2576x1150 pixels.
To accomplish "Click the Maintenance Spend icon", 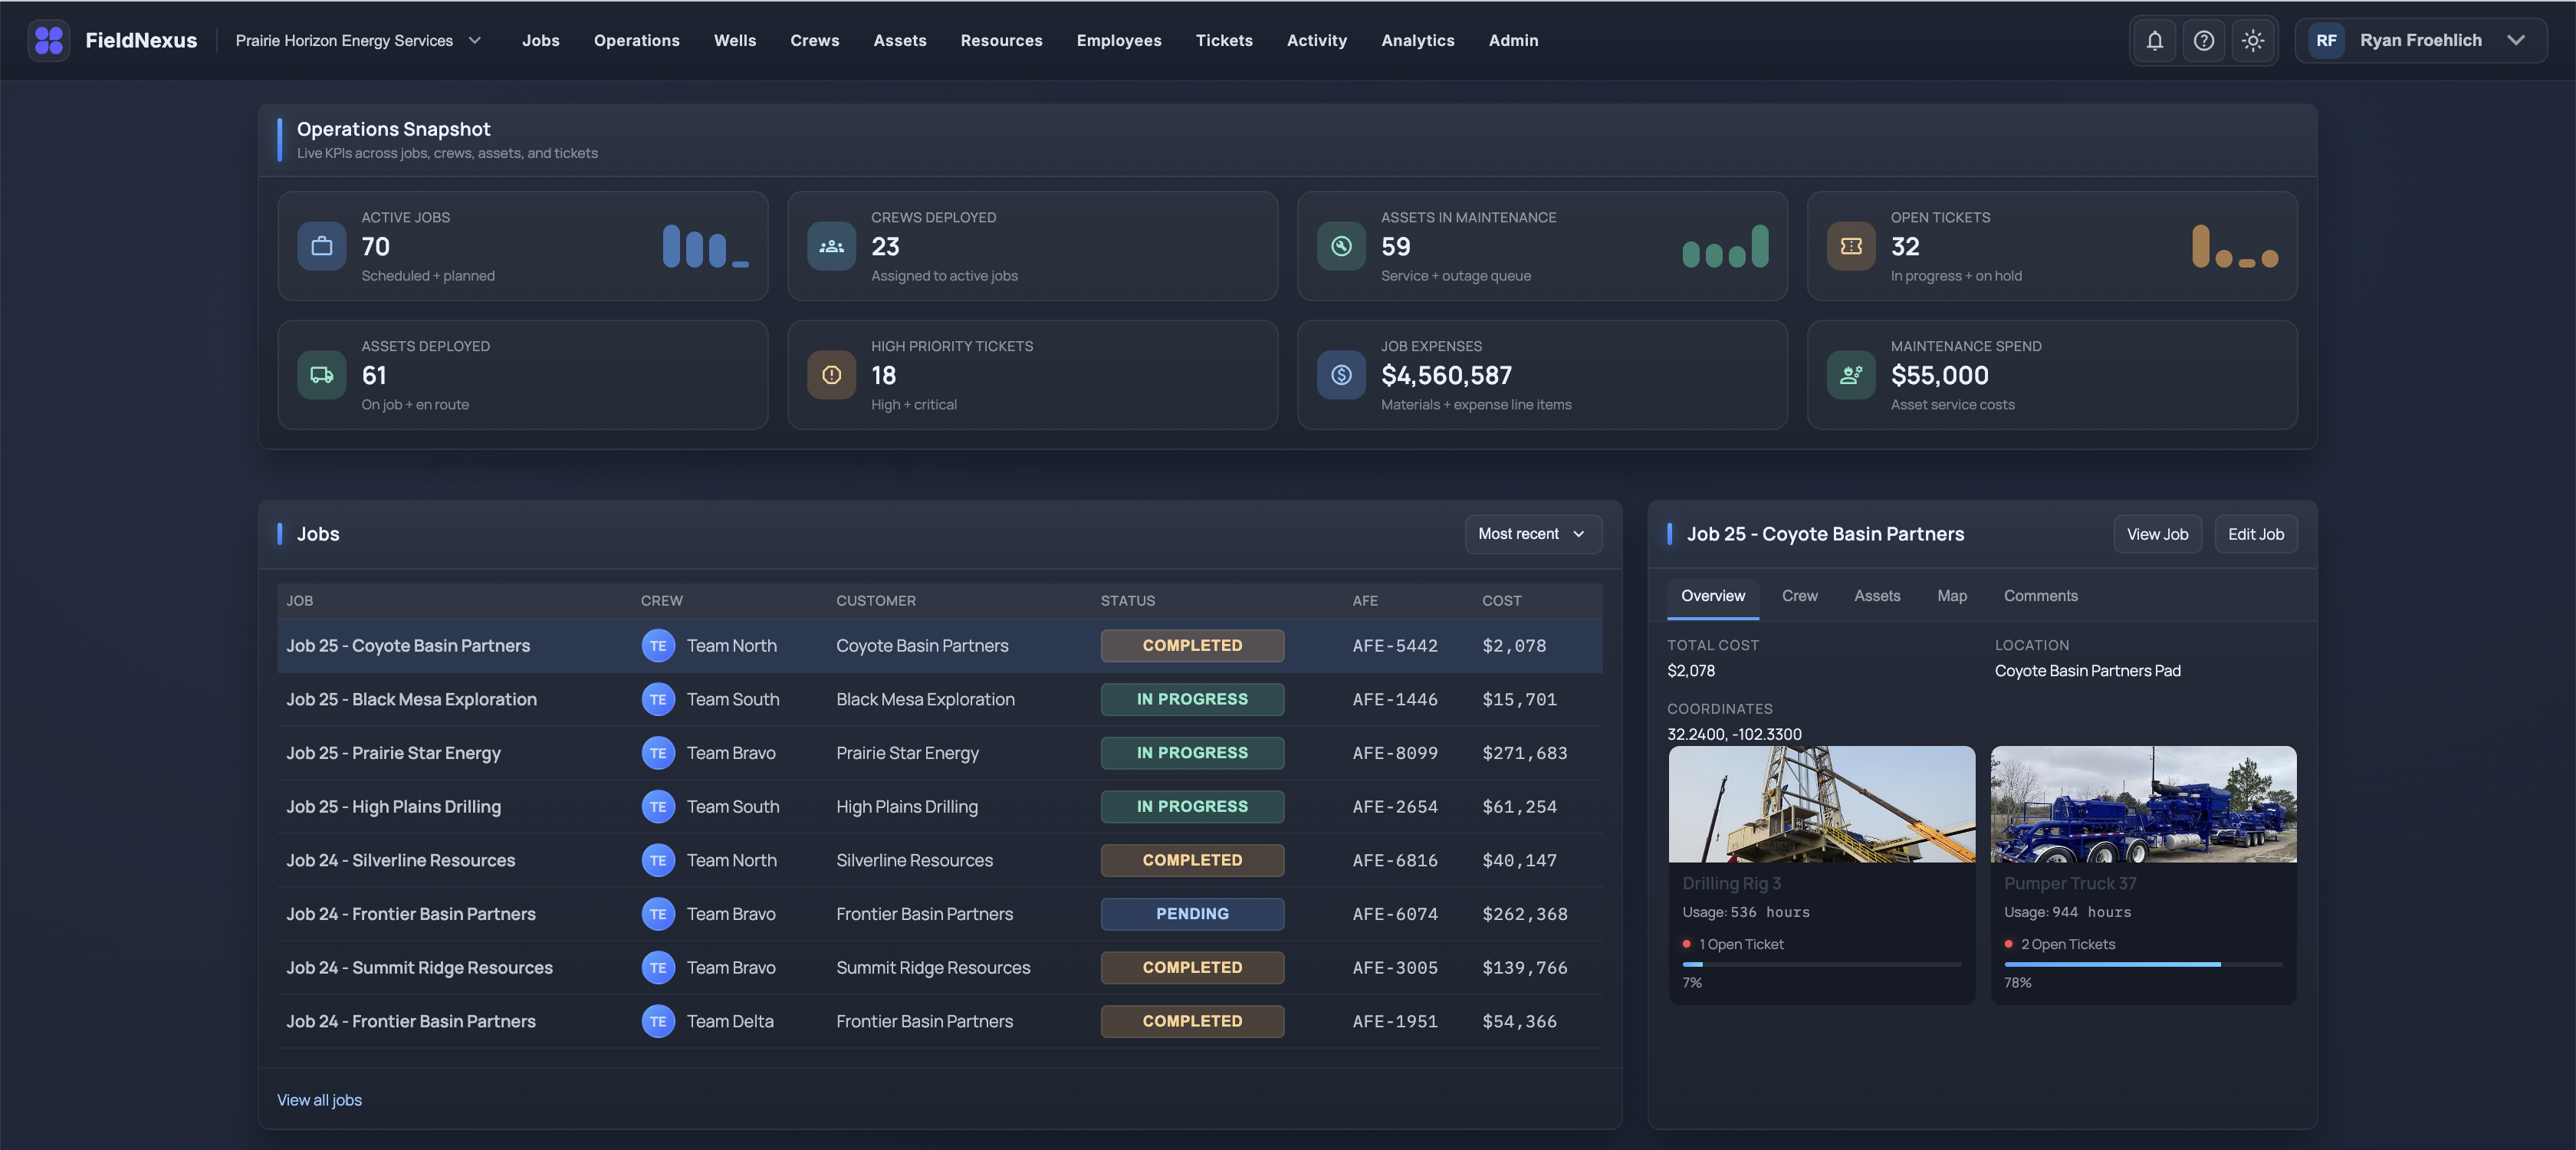I will click(x=1851, y=375).
